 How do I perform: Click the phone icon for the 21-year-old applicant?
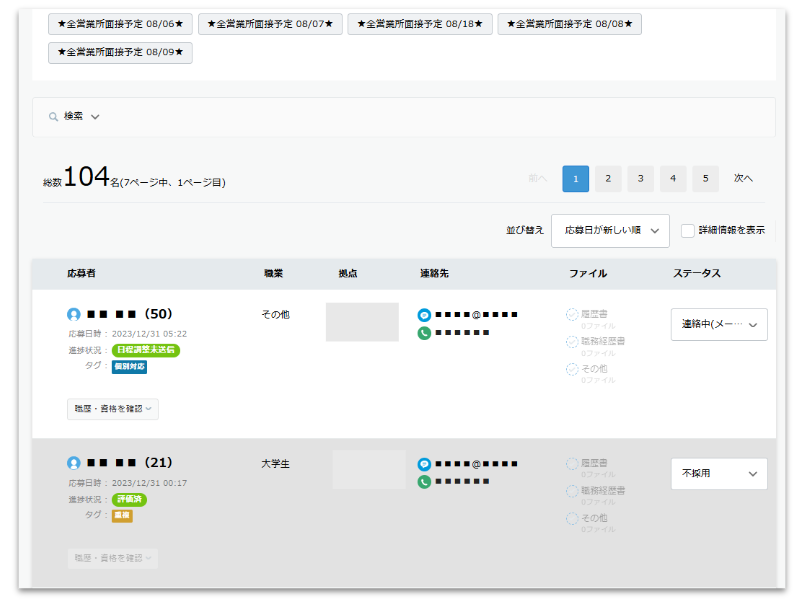(x=424, y=482)
